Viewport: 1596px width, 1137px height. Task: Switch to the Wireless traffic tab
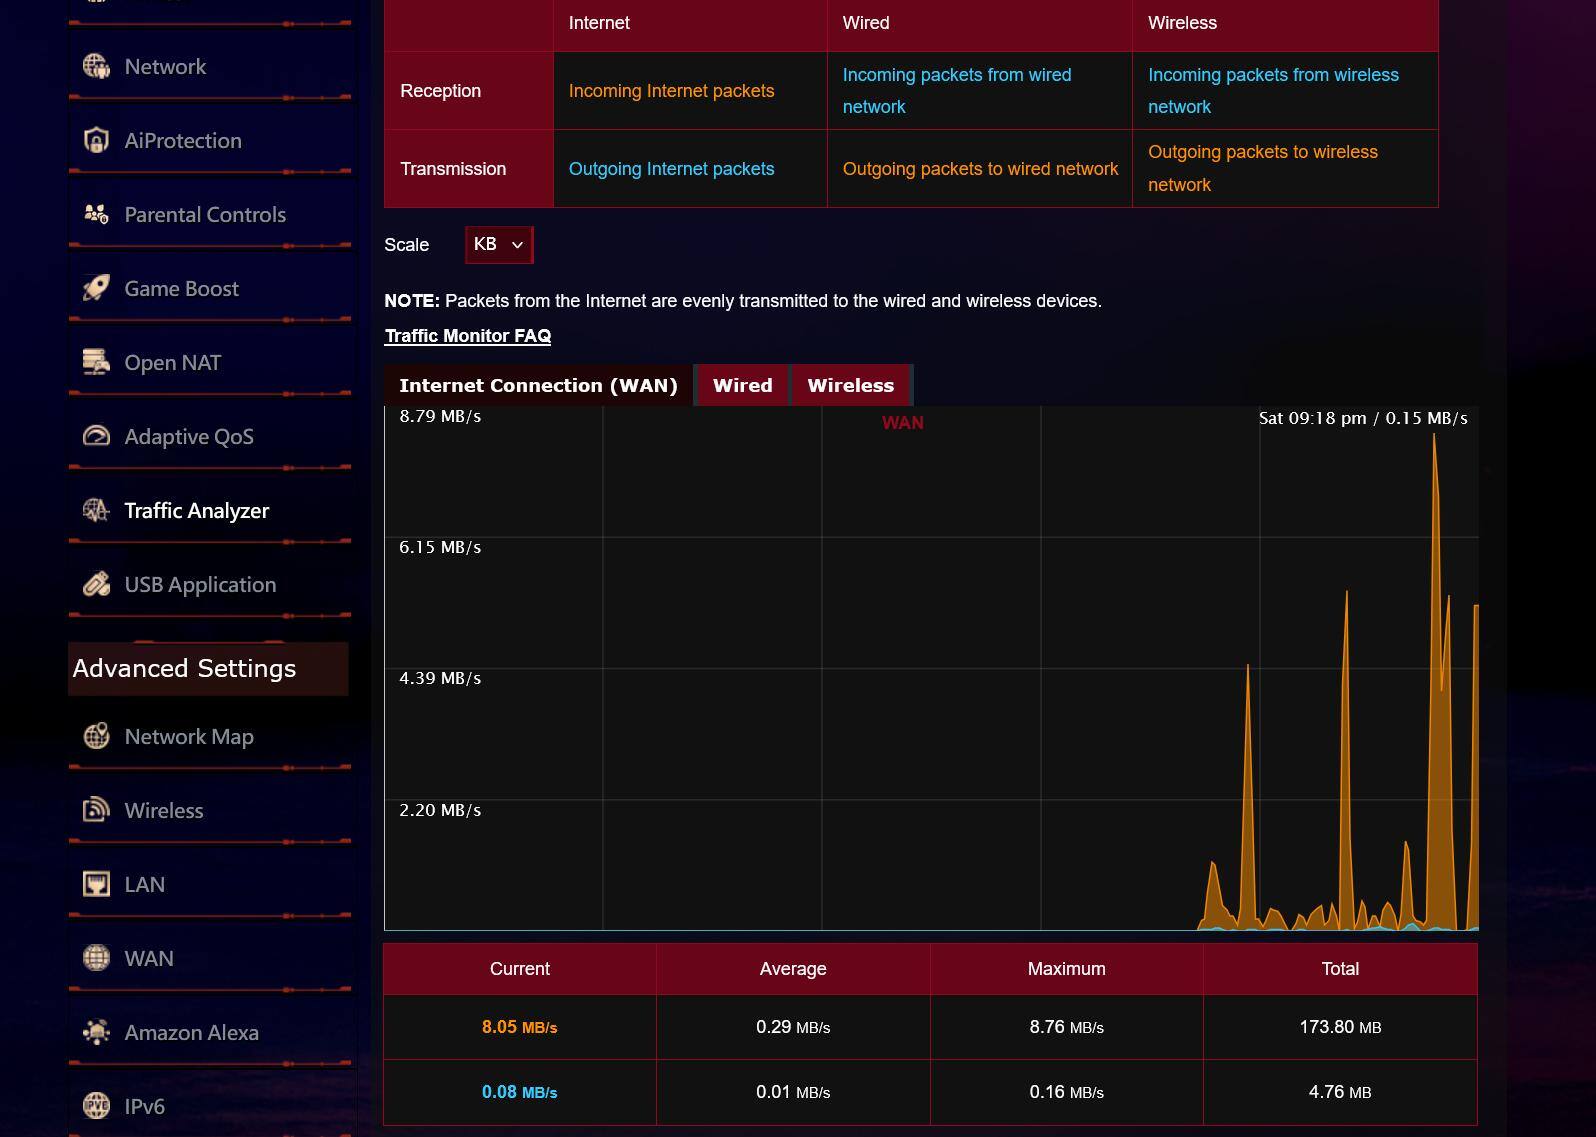click(850, 386)
